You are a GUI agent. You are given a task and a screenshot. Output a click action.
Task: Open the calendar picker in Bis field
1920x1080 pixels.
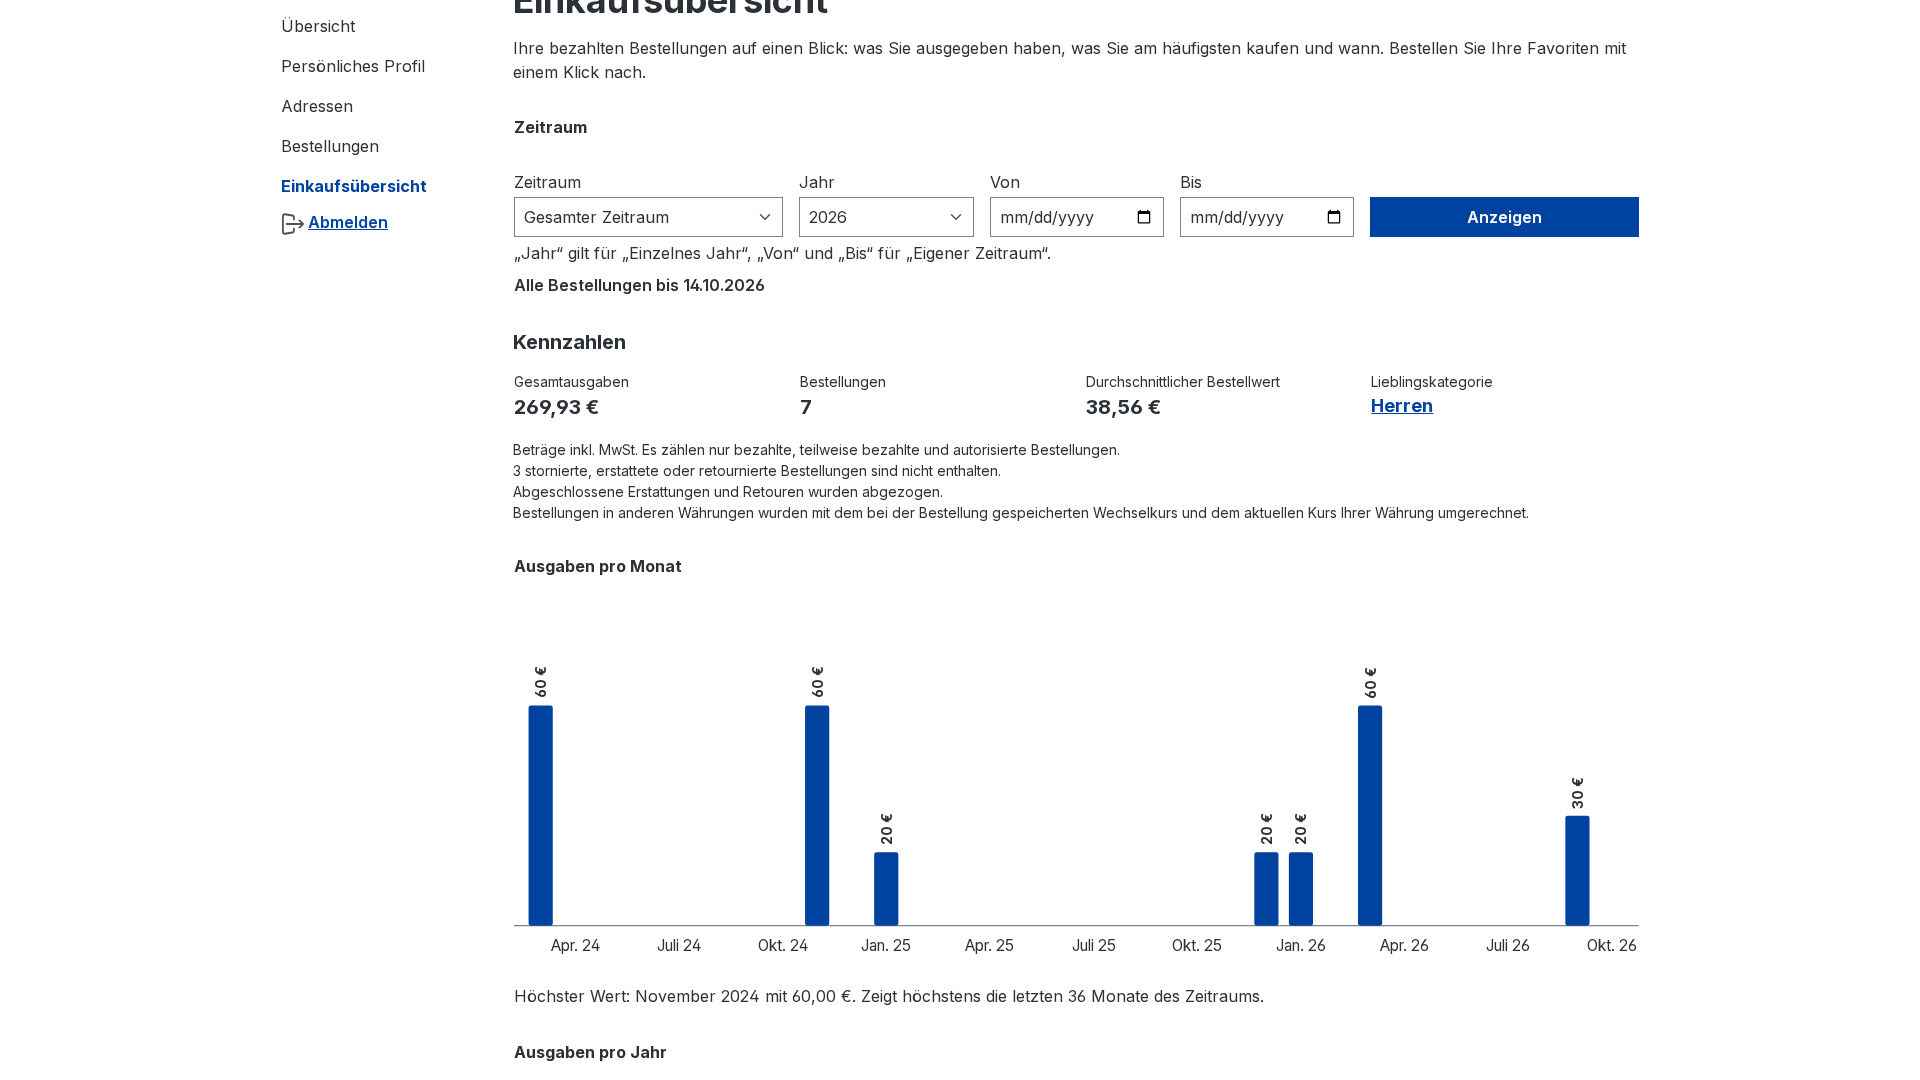point(1334,217)
